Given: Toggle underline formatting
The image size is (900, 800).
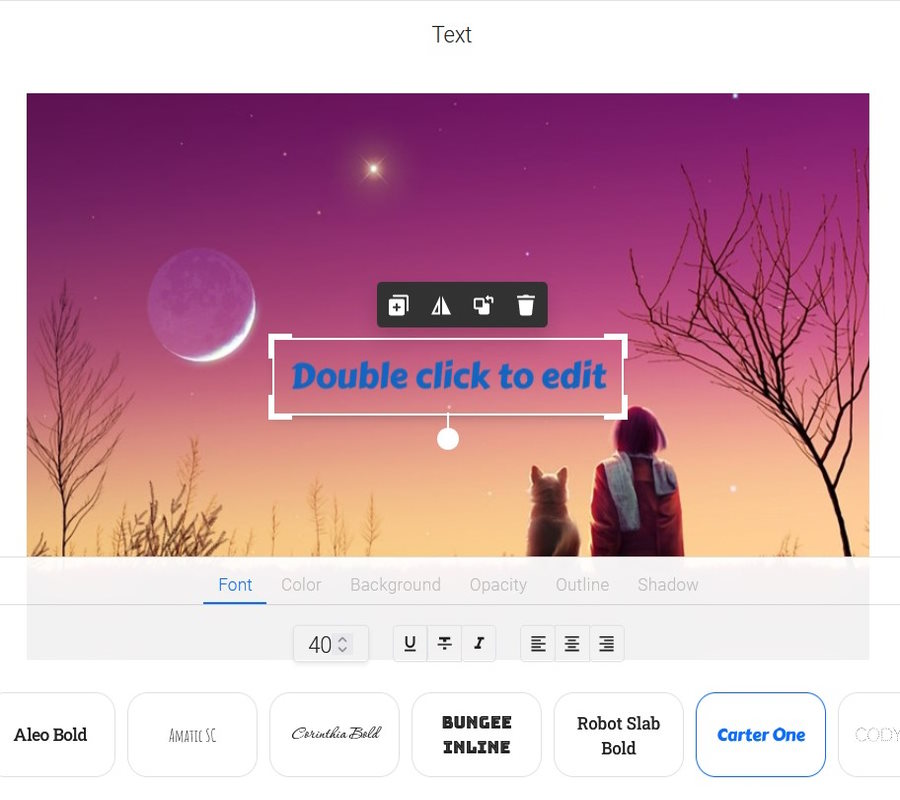Looking at the screenshot, I should coord(410,643).
